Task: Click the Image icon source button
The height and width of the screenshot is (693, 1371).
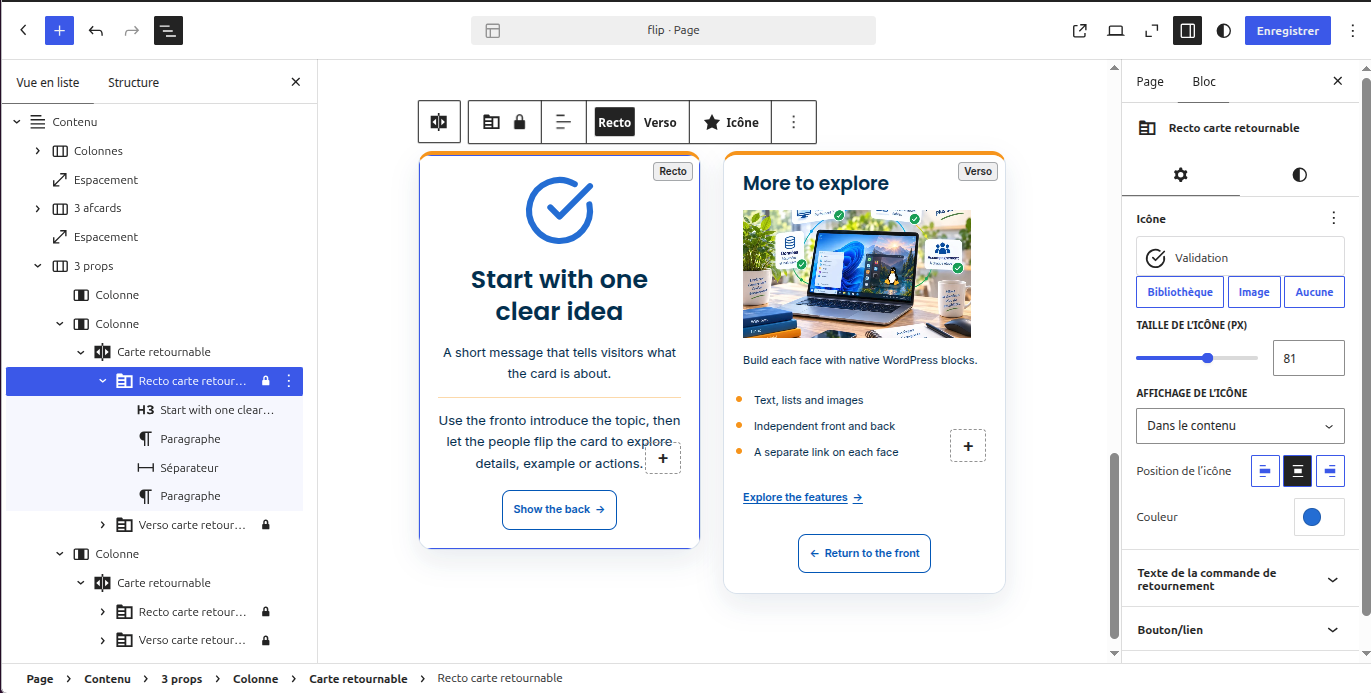Action: 1254,292
